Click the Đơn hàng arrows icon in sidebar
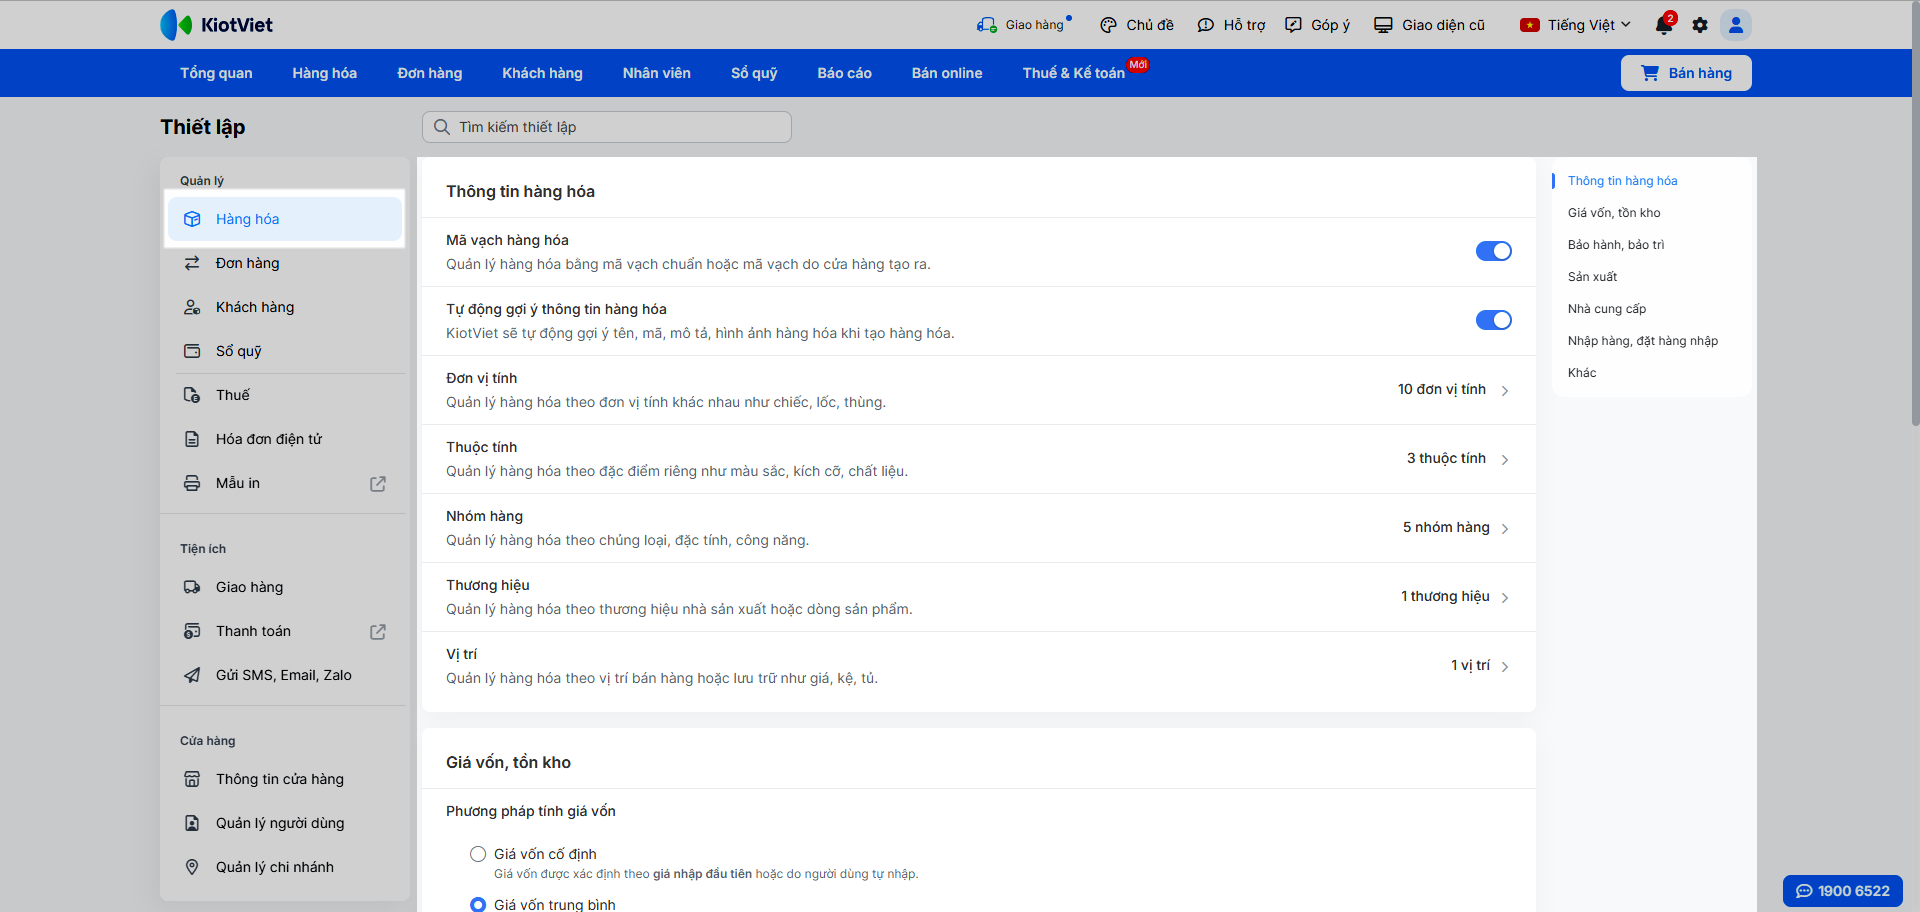 click(x=192, y=263)
